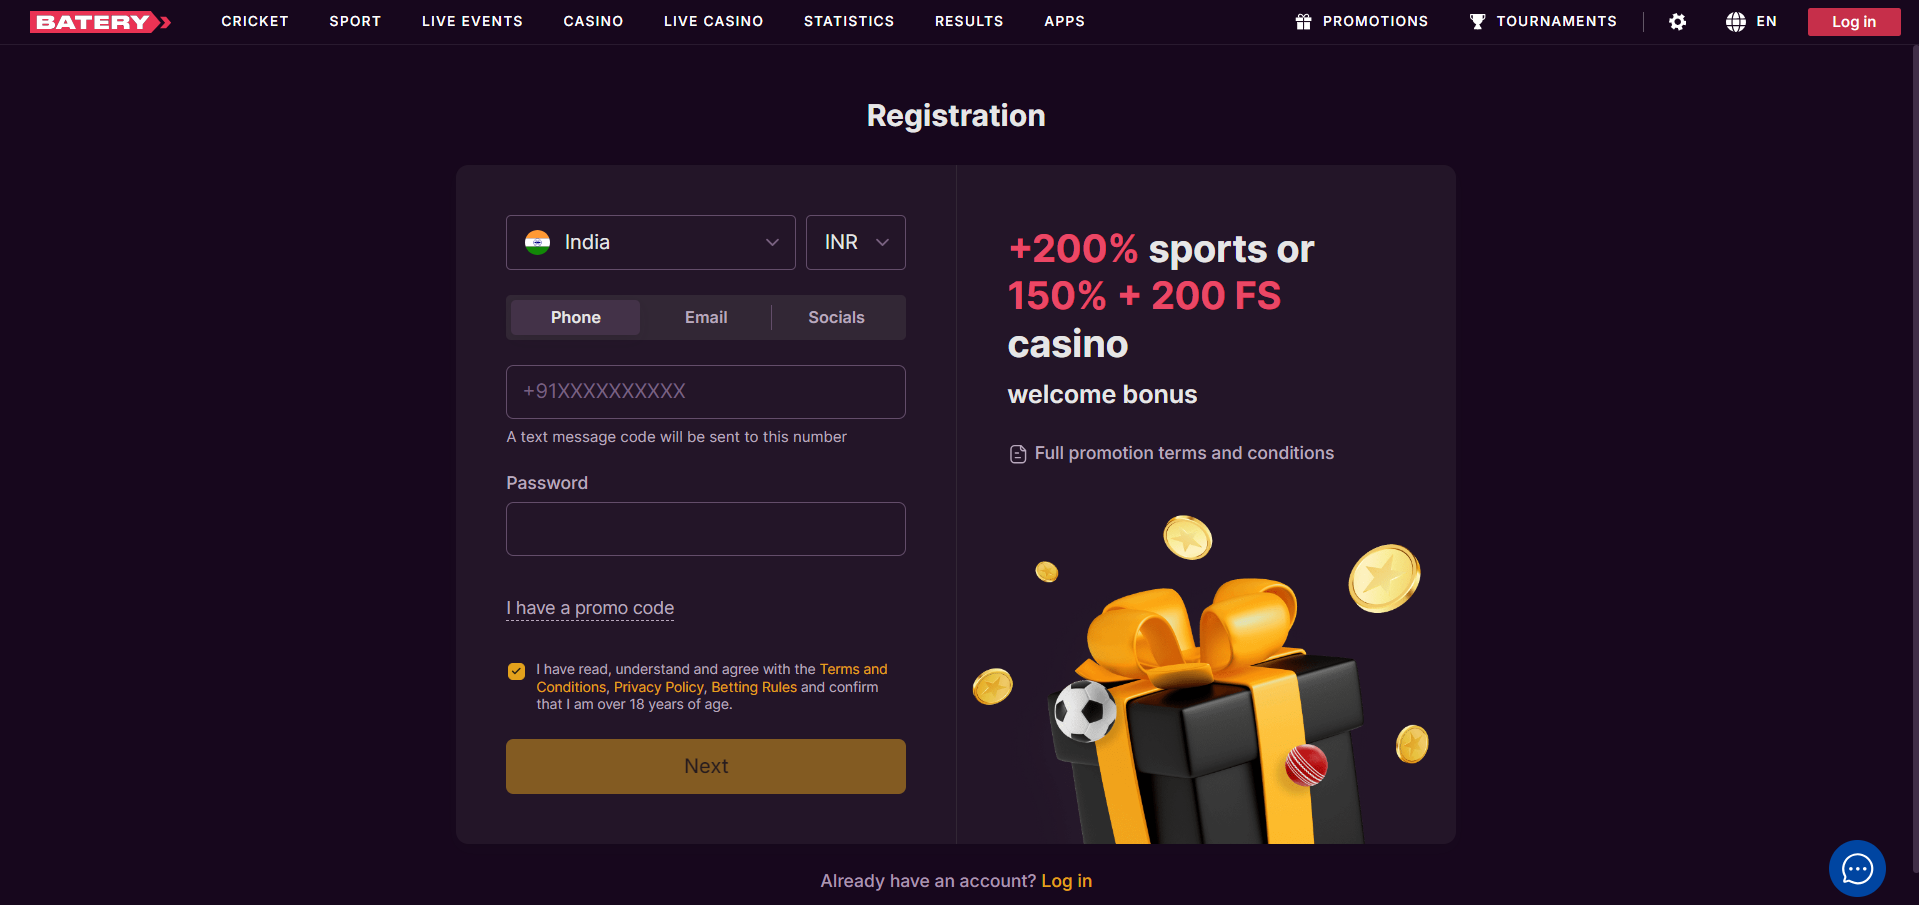This screenshot has height=905, width=1919.
Task: Click the red Log in button
Action: (1853, 22)
